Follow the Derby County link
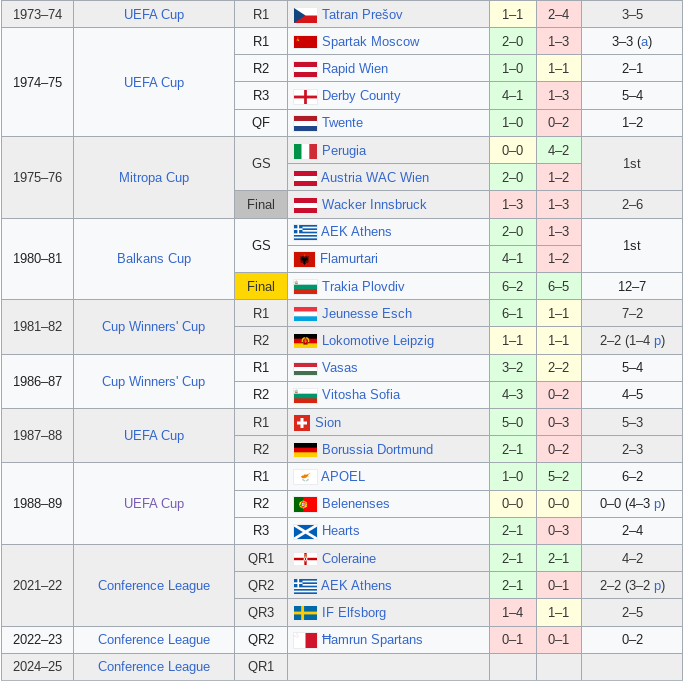Screen dimensions: 688x681 click(361, 96)
